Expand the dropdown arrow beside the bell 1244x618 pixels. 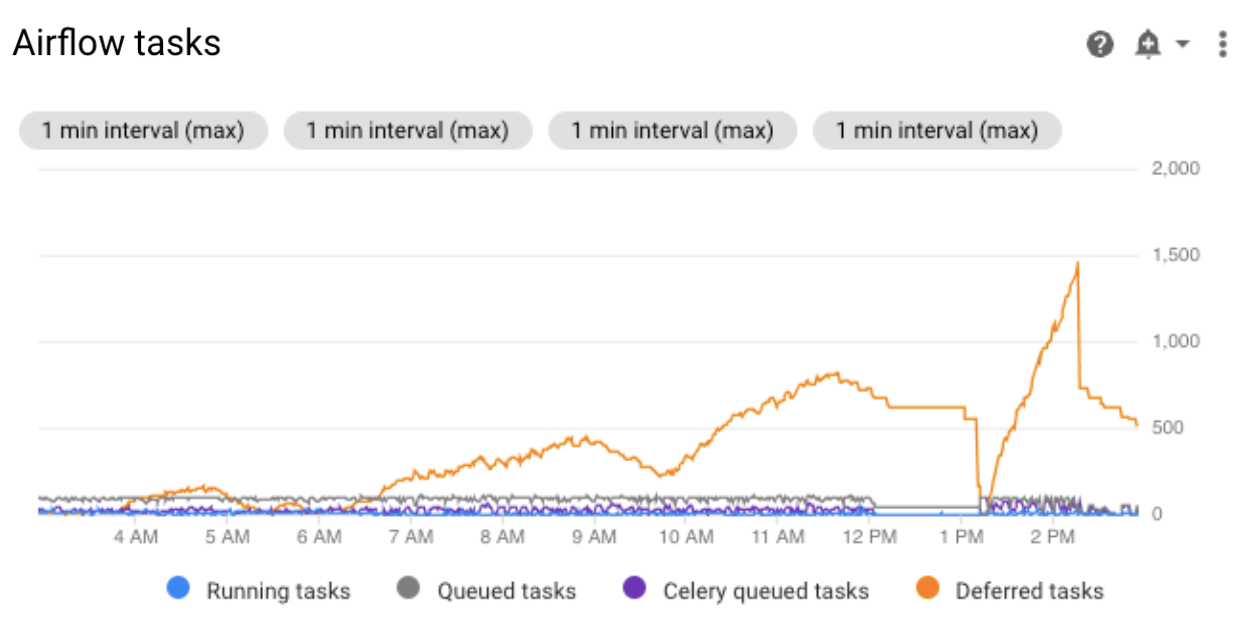tap(1182, 44)
